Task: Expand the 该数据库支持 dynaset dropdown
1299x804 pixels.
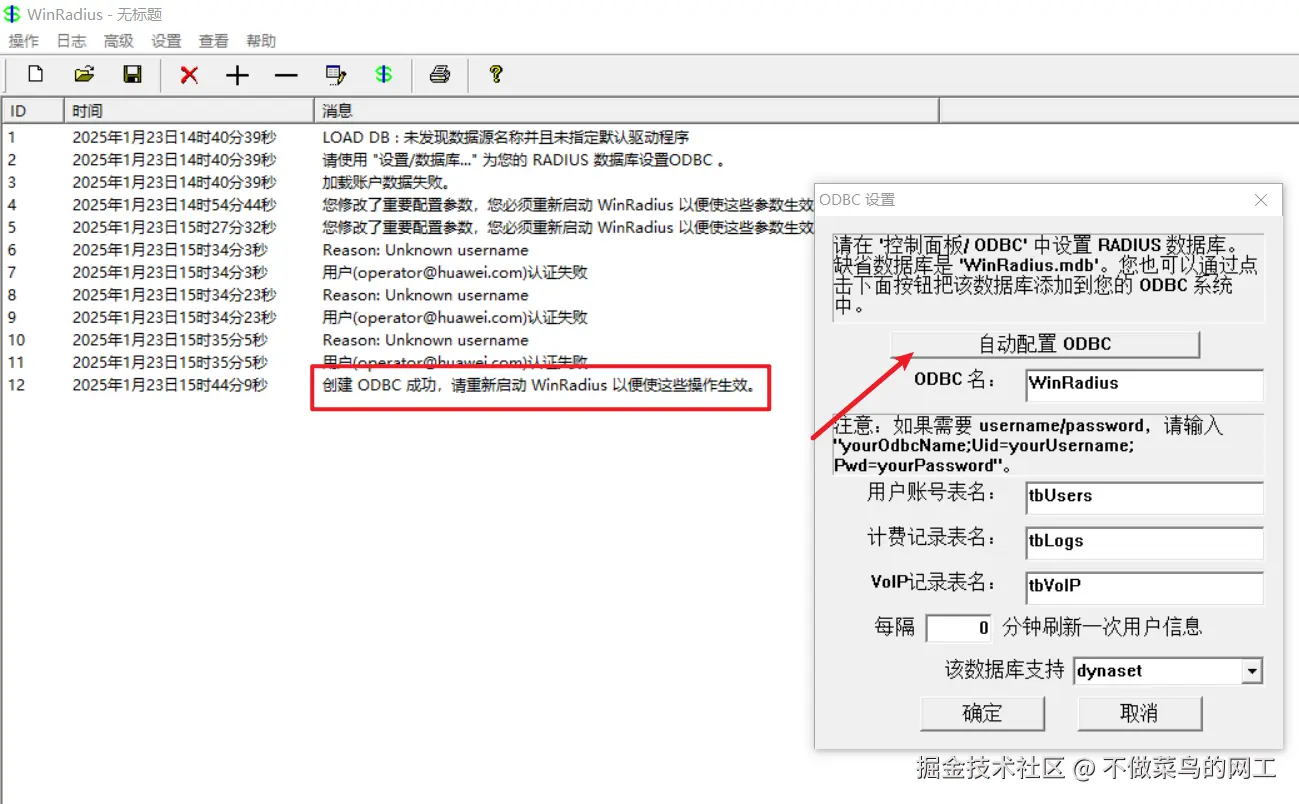Action: tap(1252, 671)
